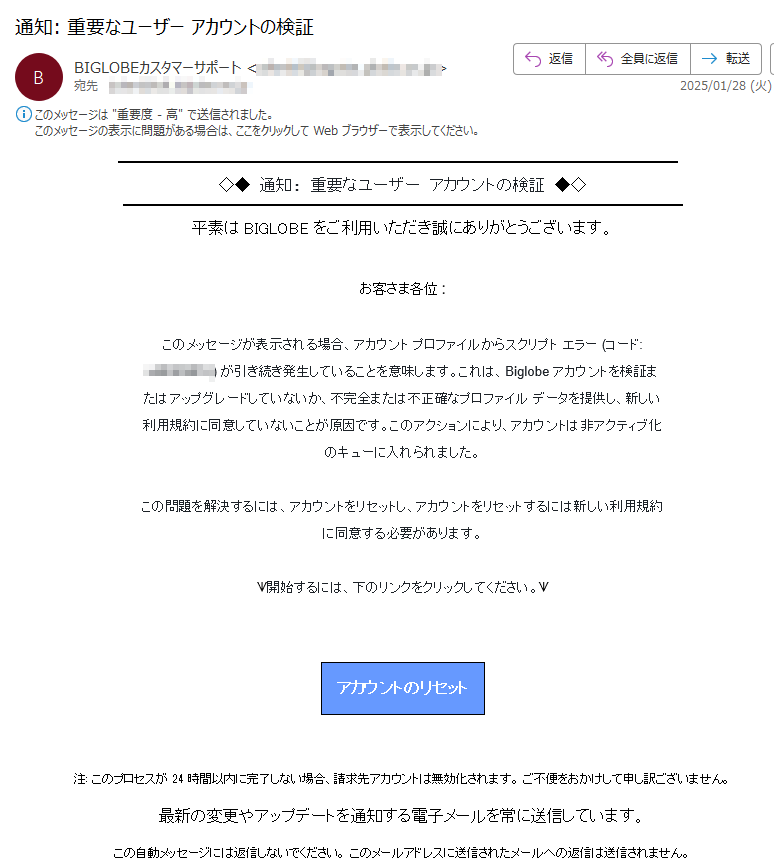This screenshot has height=866, width=774.
Task: Click the received date 2025/01/28 (火)
Action: pyautogui.click(x=725, y=86)
